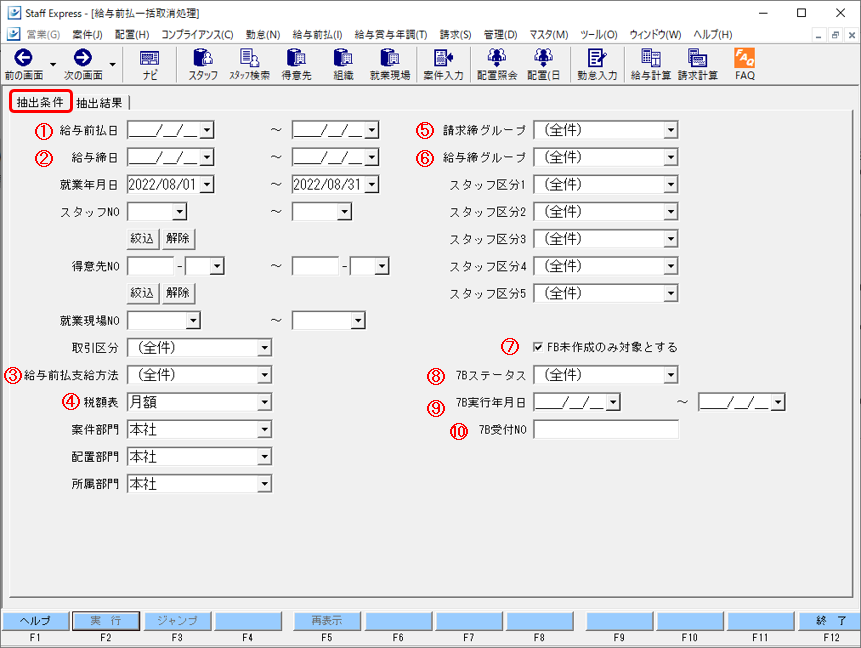
Task: Click the 解除 button under 得意先NO
Action: [178, 293]
